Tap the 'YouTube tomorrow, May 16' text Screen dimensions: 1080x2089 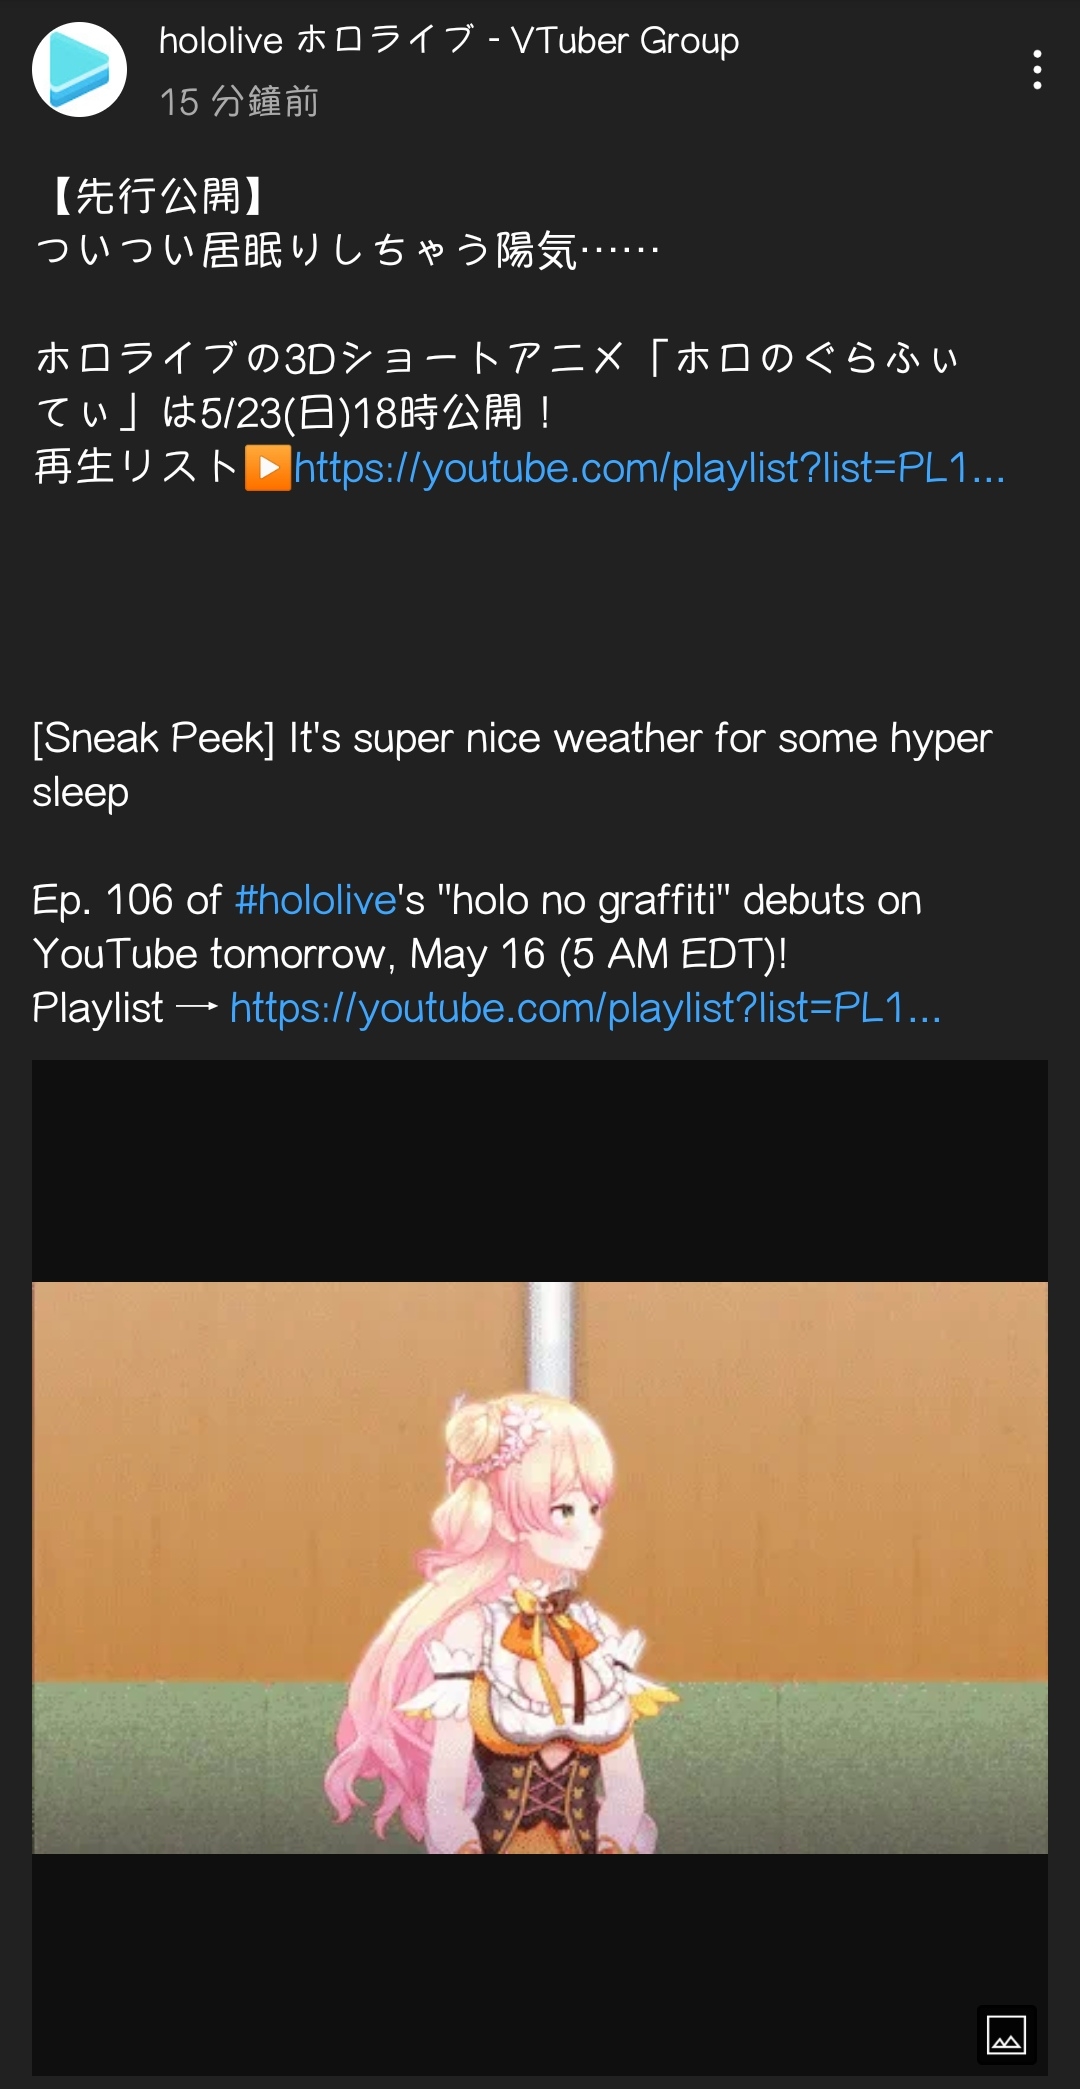point(290,954)
